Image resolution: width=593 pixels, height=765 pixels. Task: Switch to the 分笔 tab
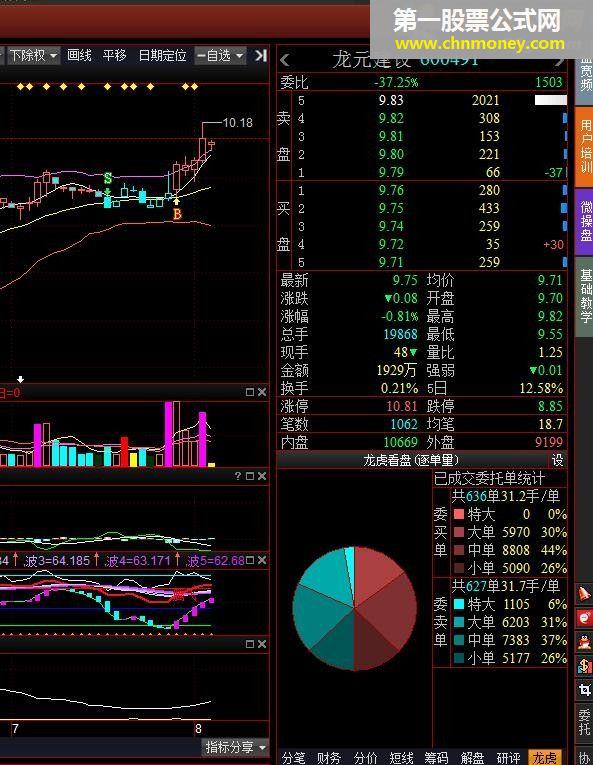tap(293, 758)
